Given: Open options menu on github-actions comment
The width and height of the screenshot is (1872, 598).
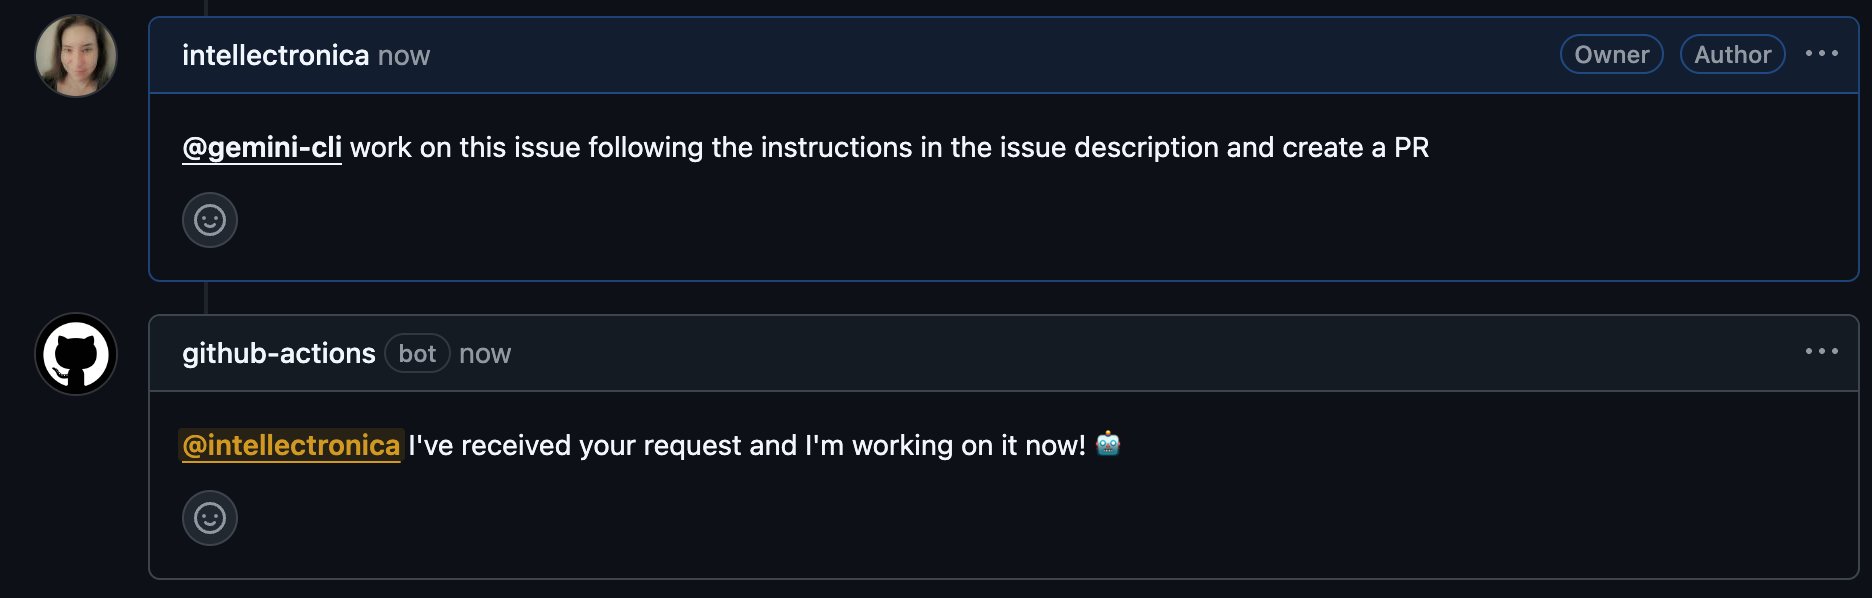Looking at the screenshot, I should pyautogui.click(x=1821, y=352).
